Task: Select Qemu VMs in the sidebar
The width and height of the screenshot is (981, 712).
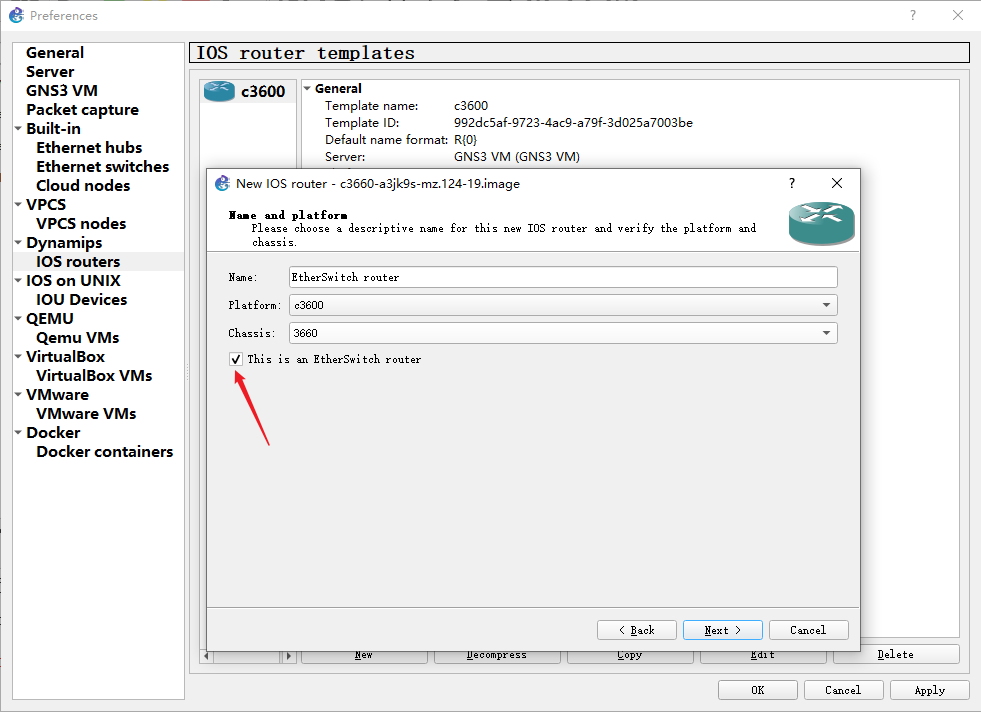Action: pos(78,338)
